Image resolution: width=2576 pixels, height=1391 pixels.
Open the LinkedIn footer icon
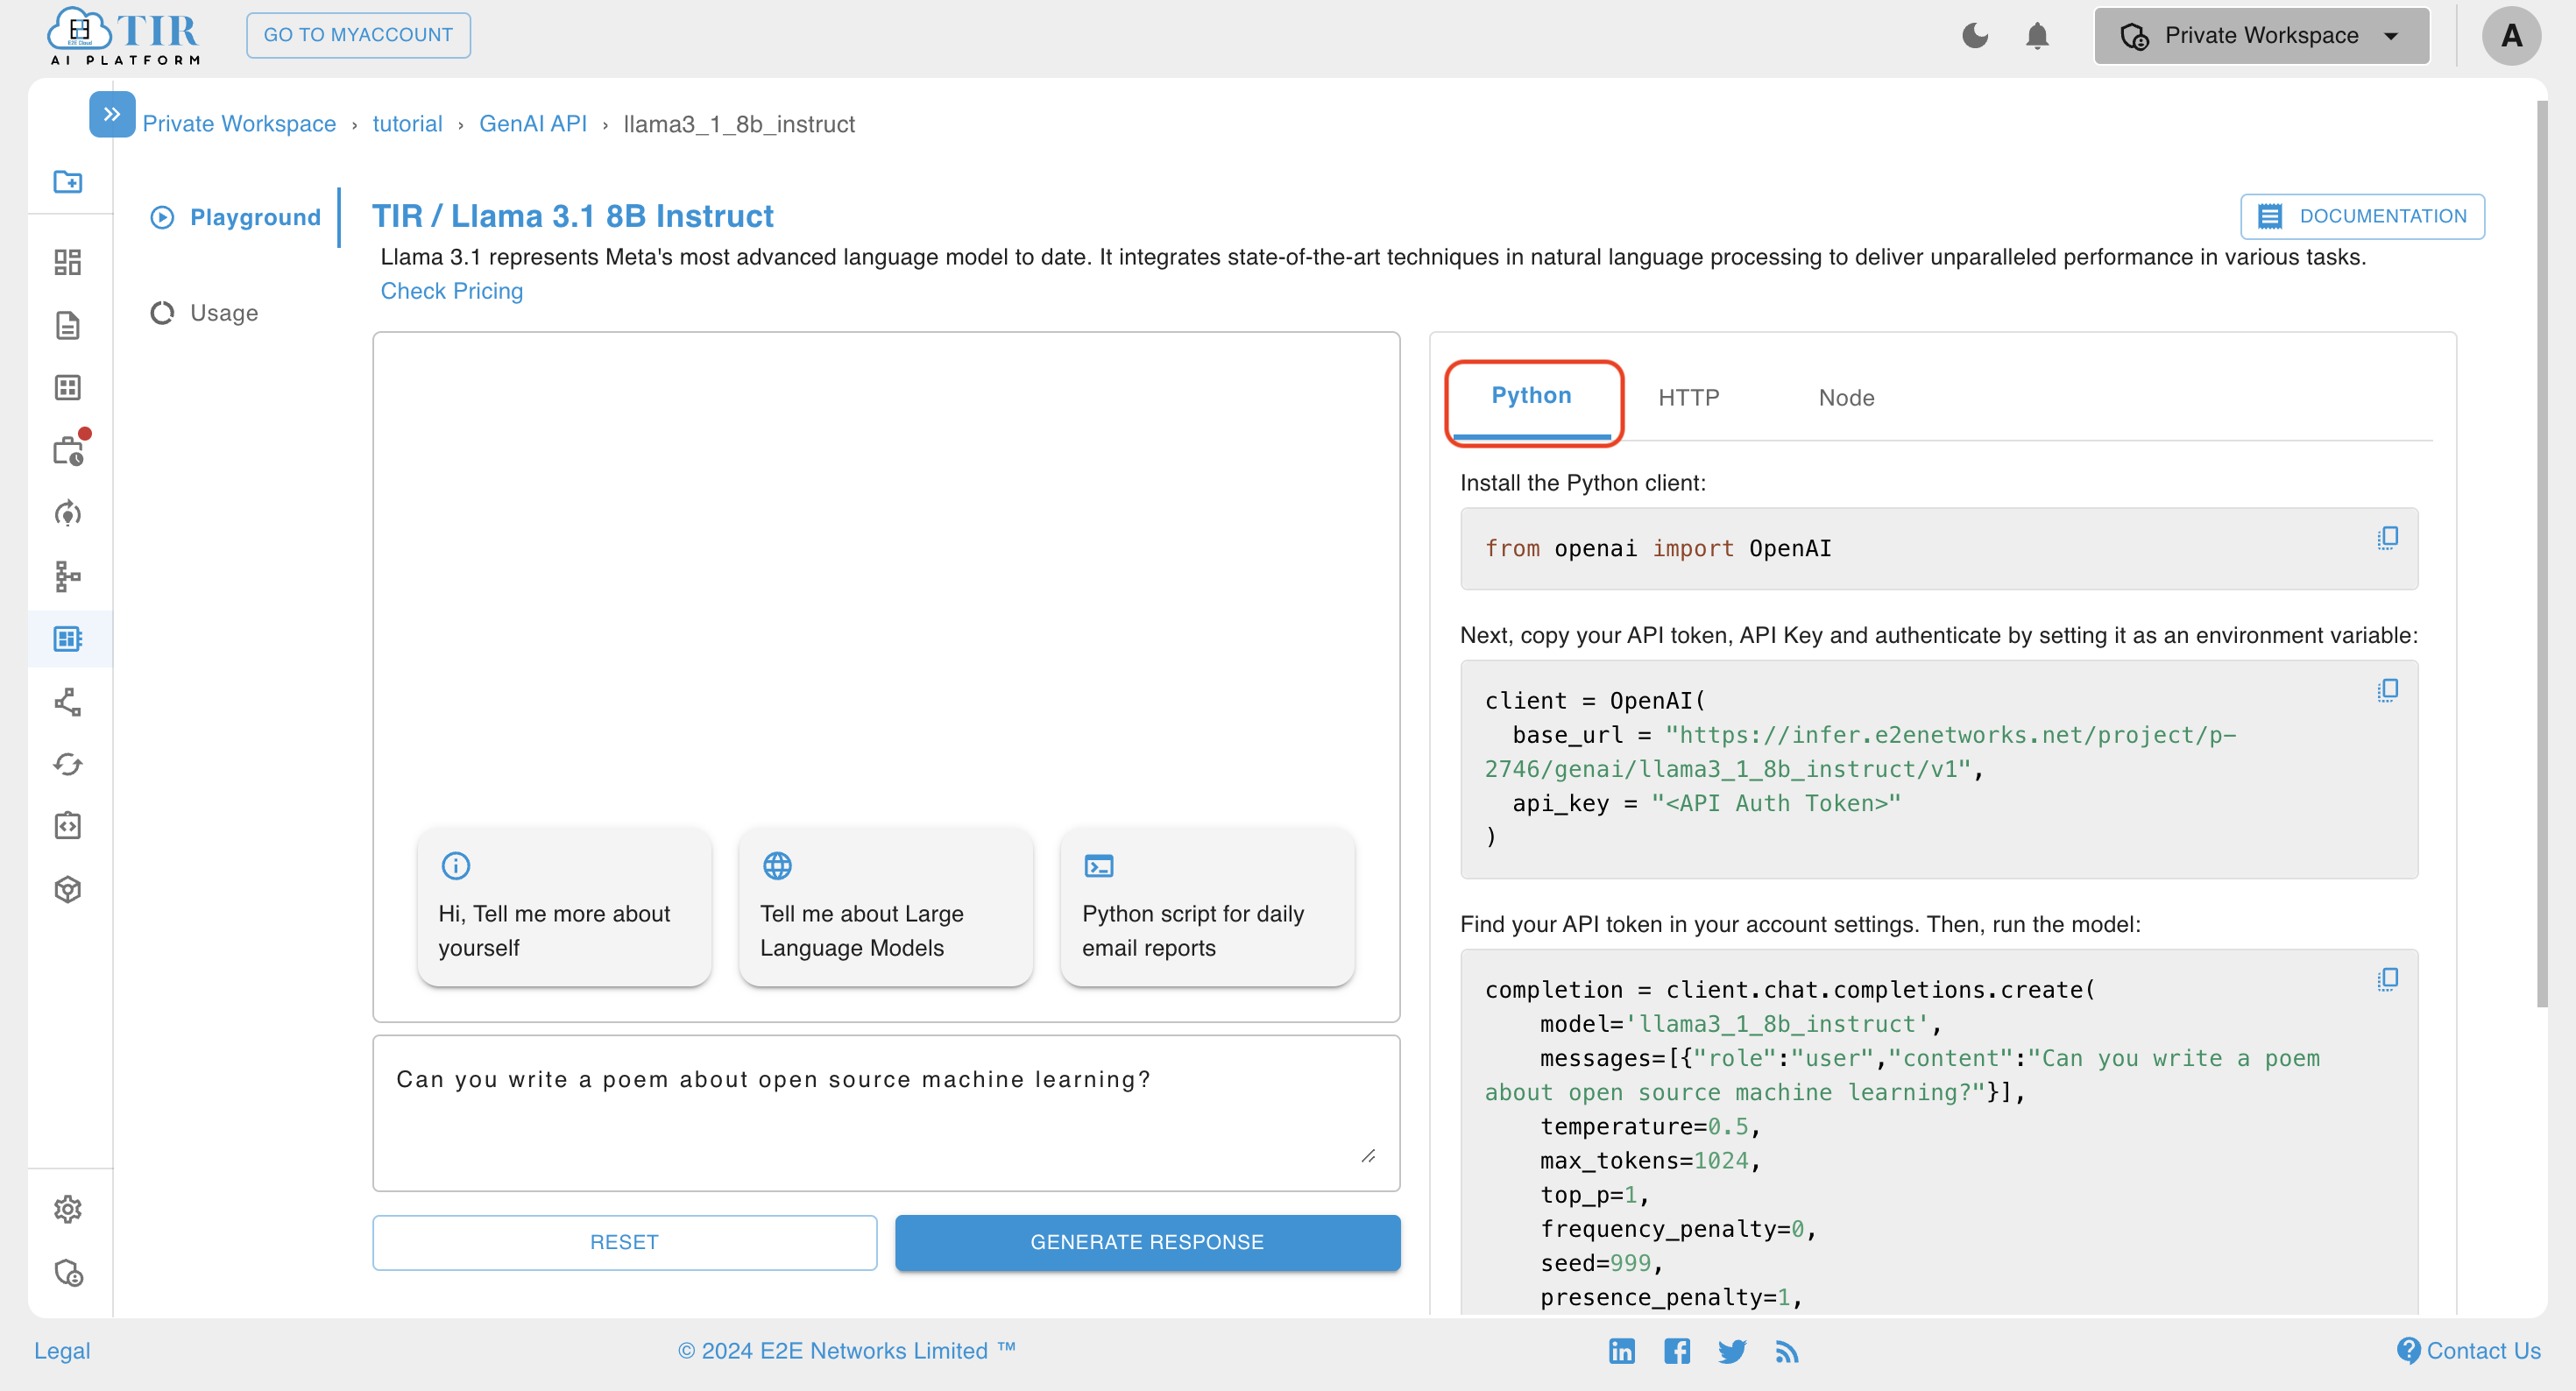1621,1351
